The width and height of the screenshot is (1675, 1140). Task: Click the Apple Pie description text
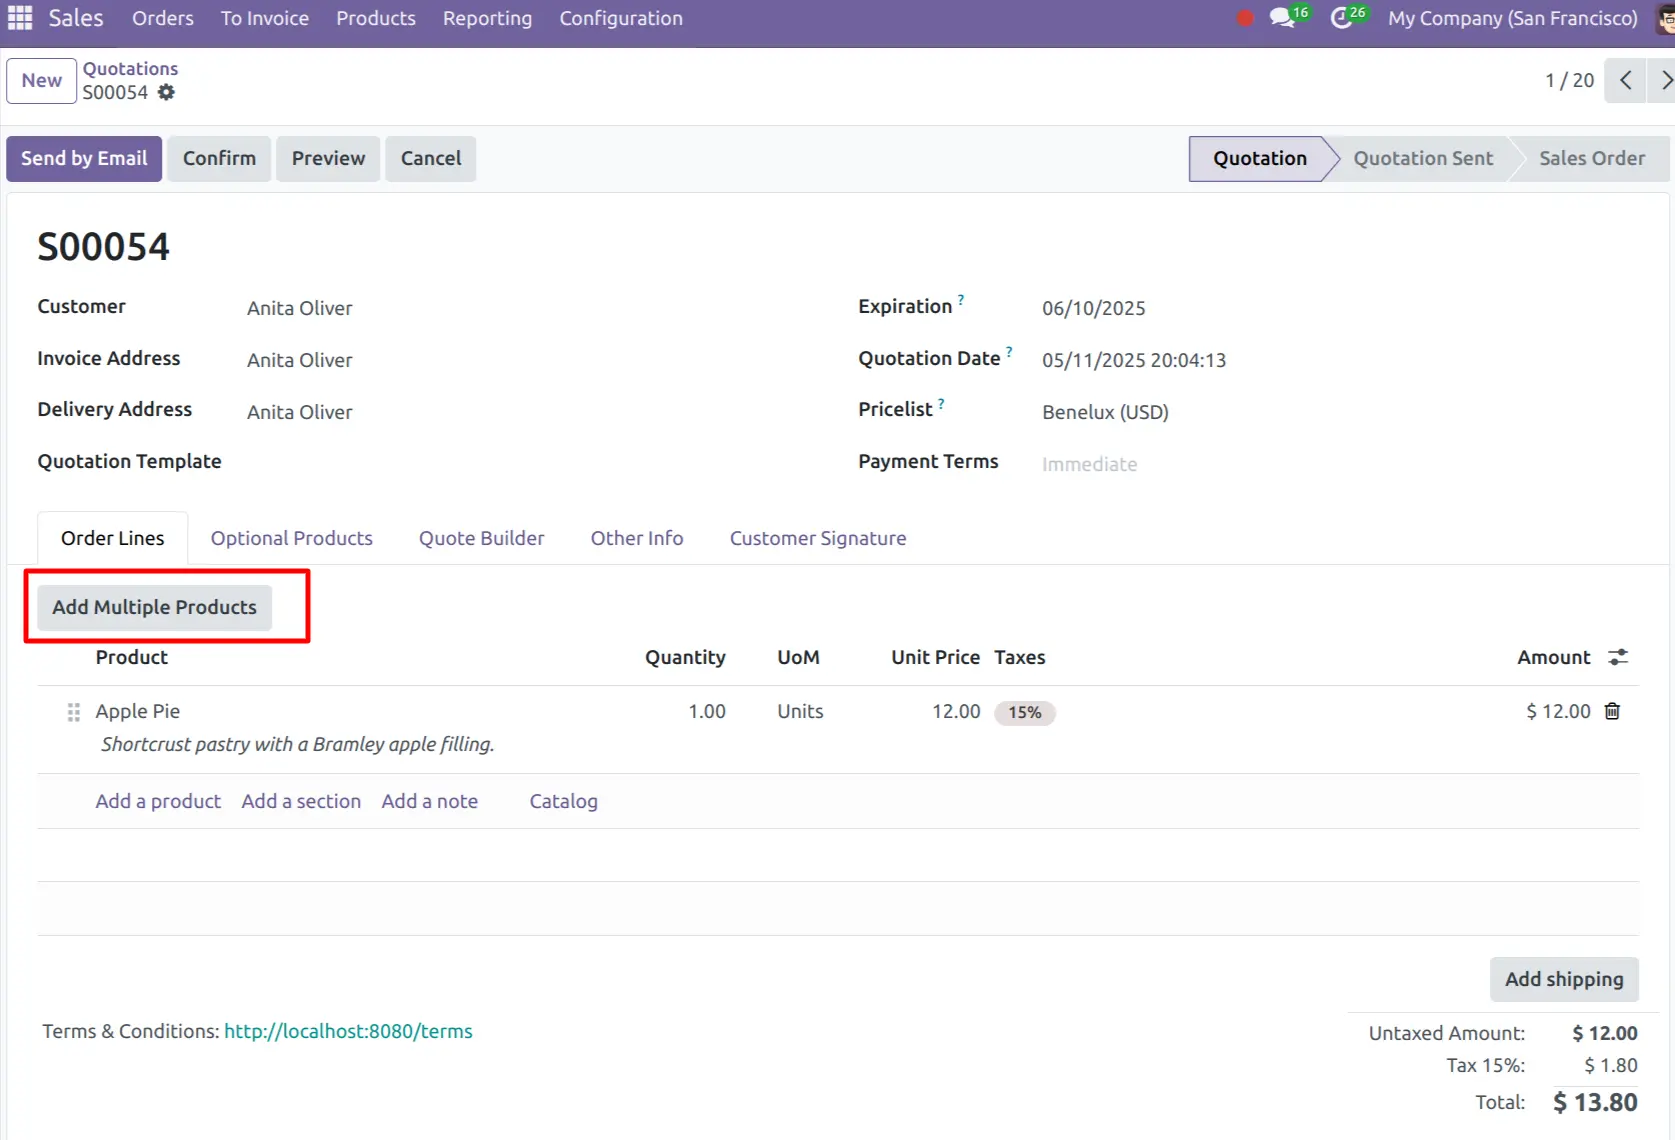click(298, 744)
